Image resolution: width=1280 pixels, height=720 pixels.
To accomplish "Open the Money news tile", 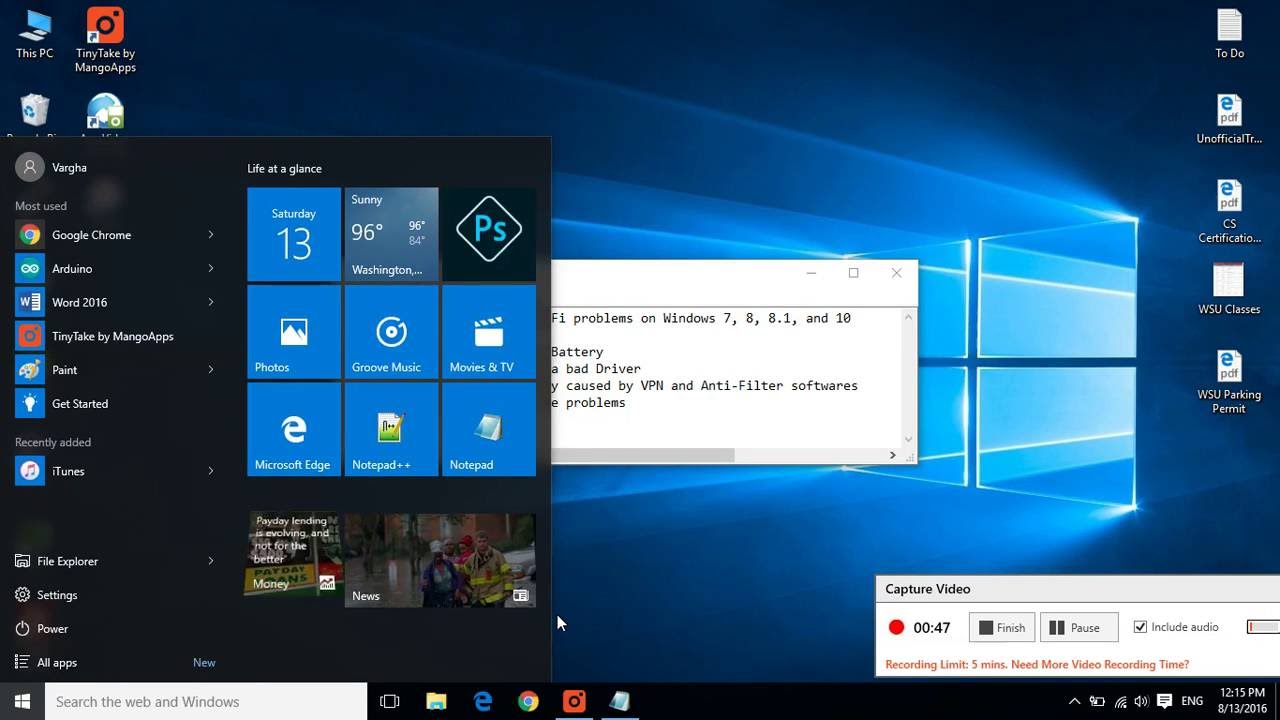I will [294, 554].
